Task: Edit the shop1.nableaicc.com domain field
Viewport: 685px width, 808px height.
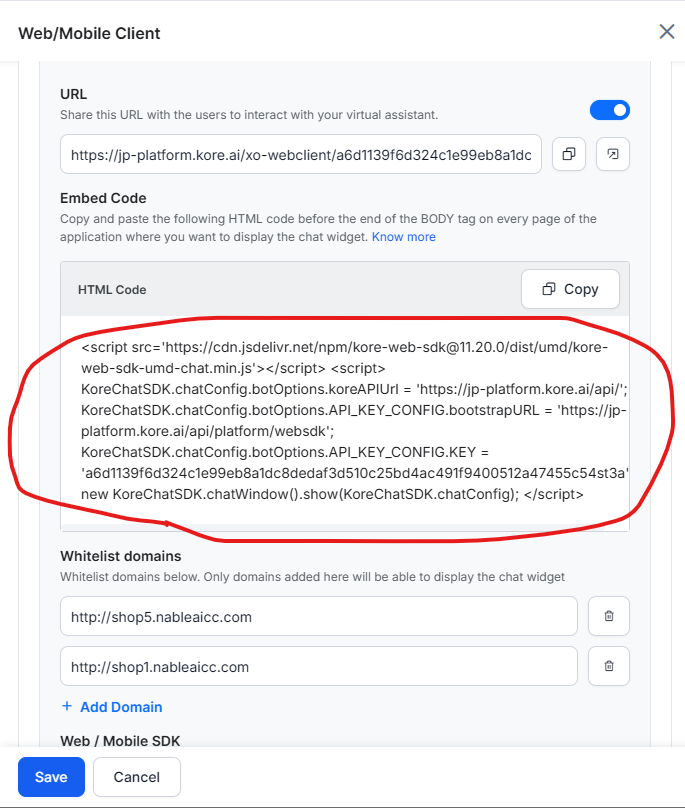Action: [x=318, y=667]
